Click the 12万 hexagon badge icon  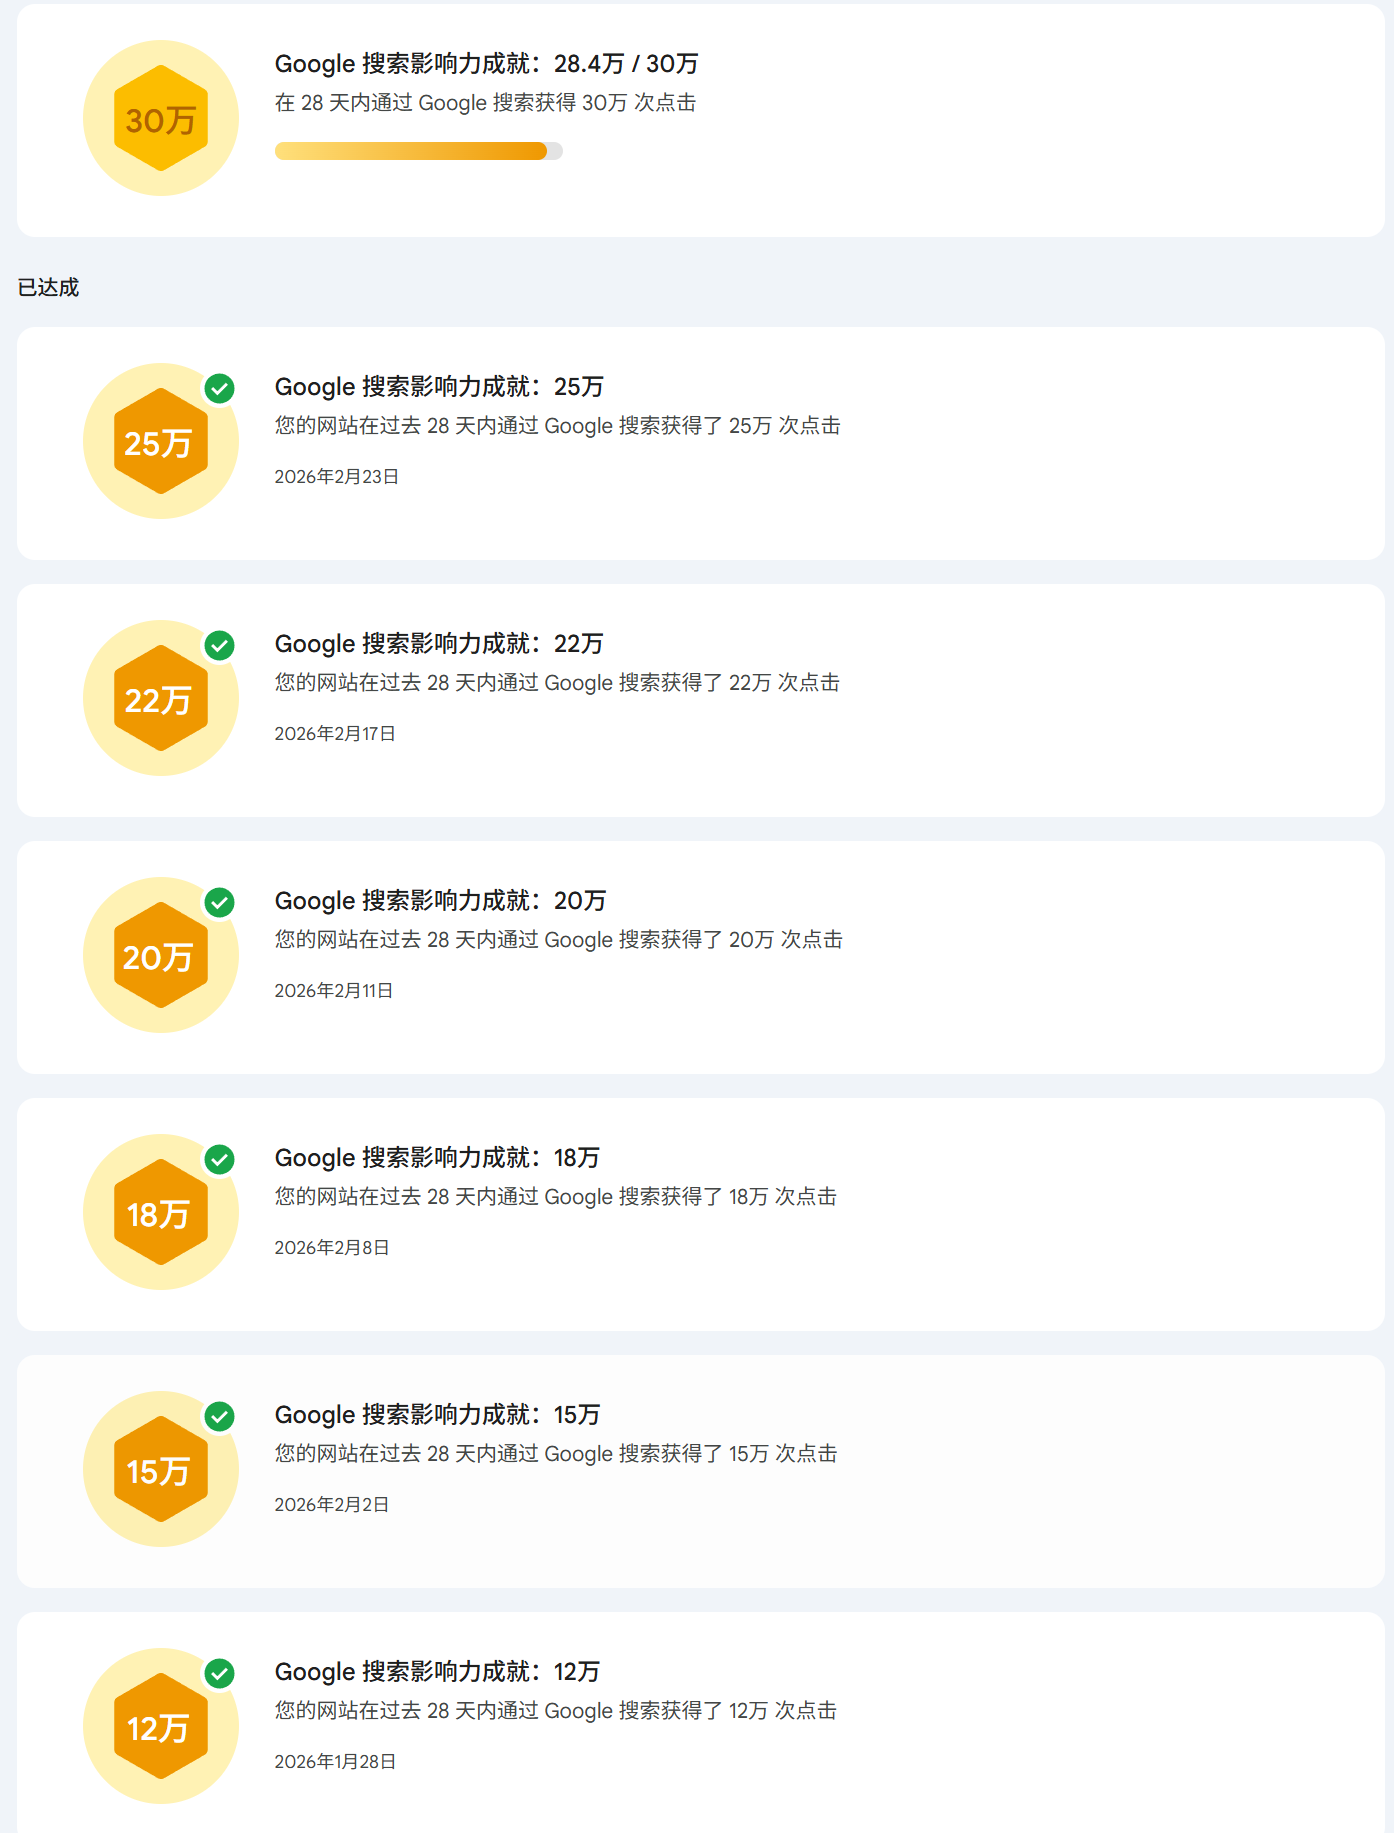click(x=161, y=1726)
